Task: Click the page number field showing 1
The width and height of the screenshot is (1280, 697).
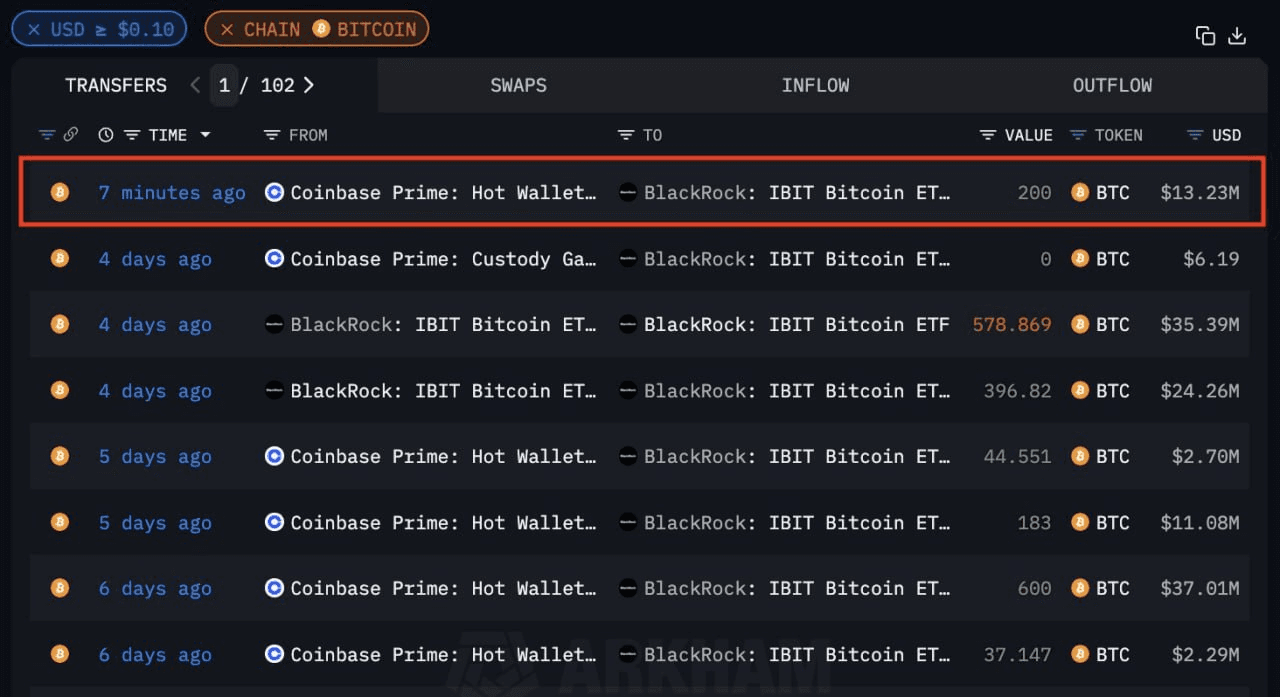Action: click(224, 85)
